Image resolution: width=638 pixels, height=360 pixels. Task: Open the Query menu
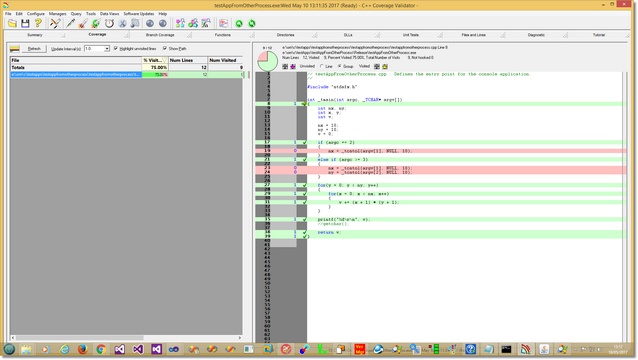pos(76,13)
